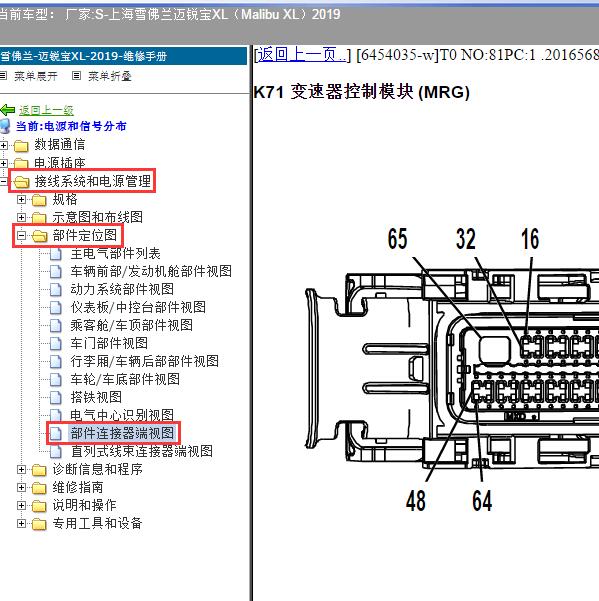Open 动力系统部件视图
The image size is (599, 601).
pyautogui.click(x=122, y=289)
